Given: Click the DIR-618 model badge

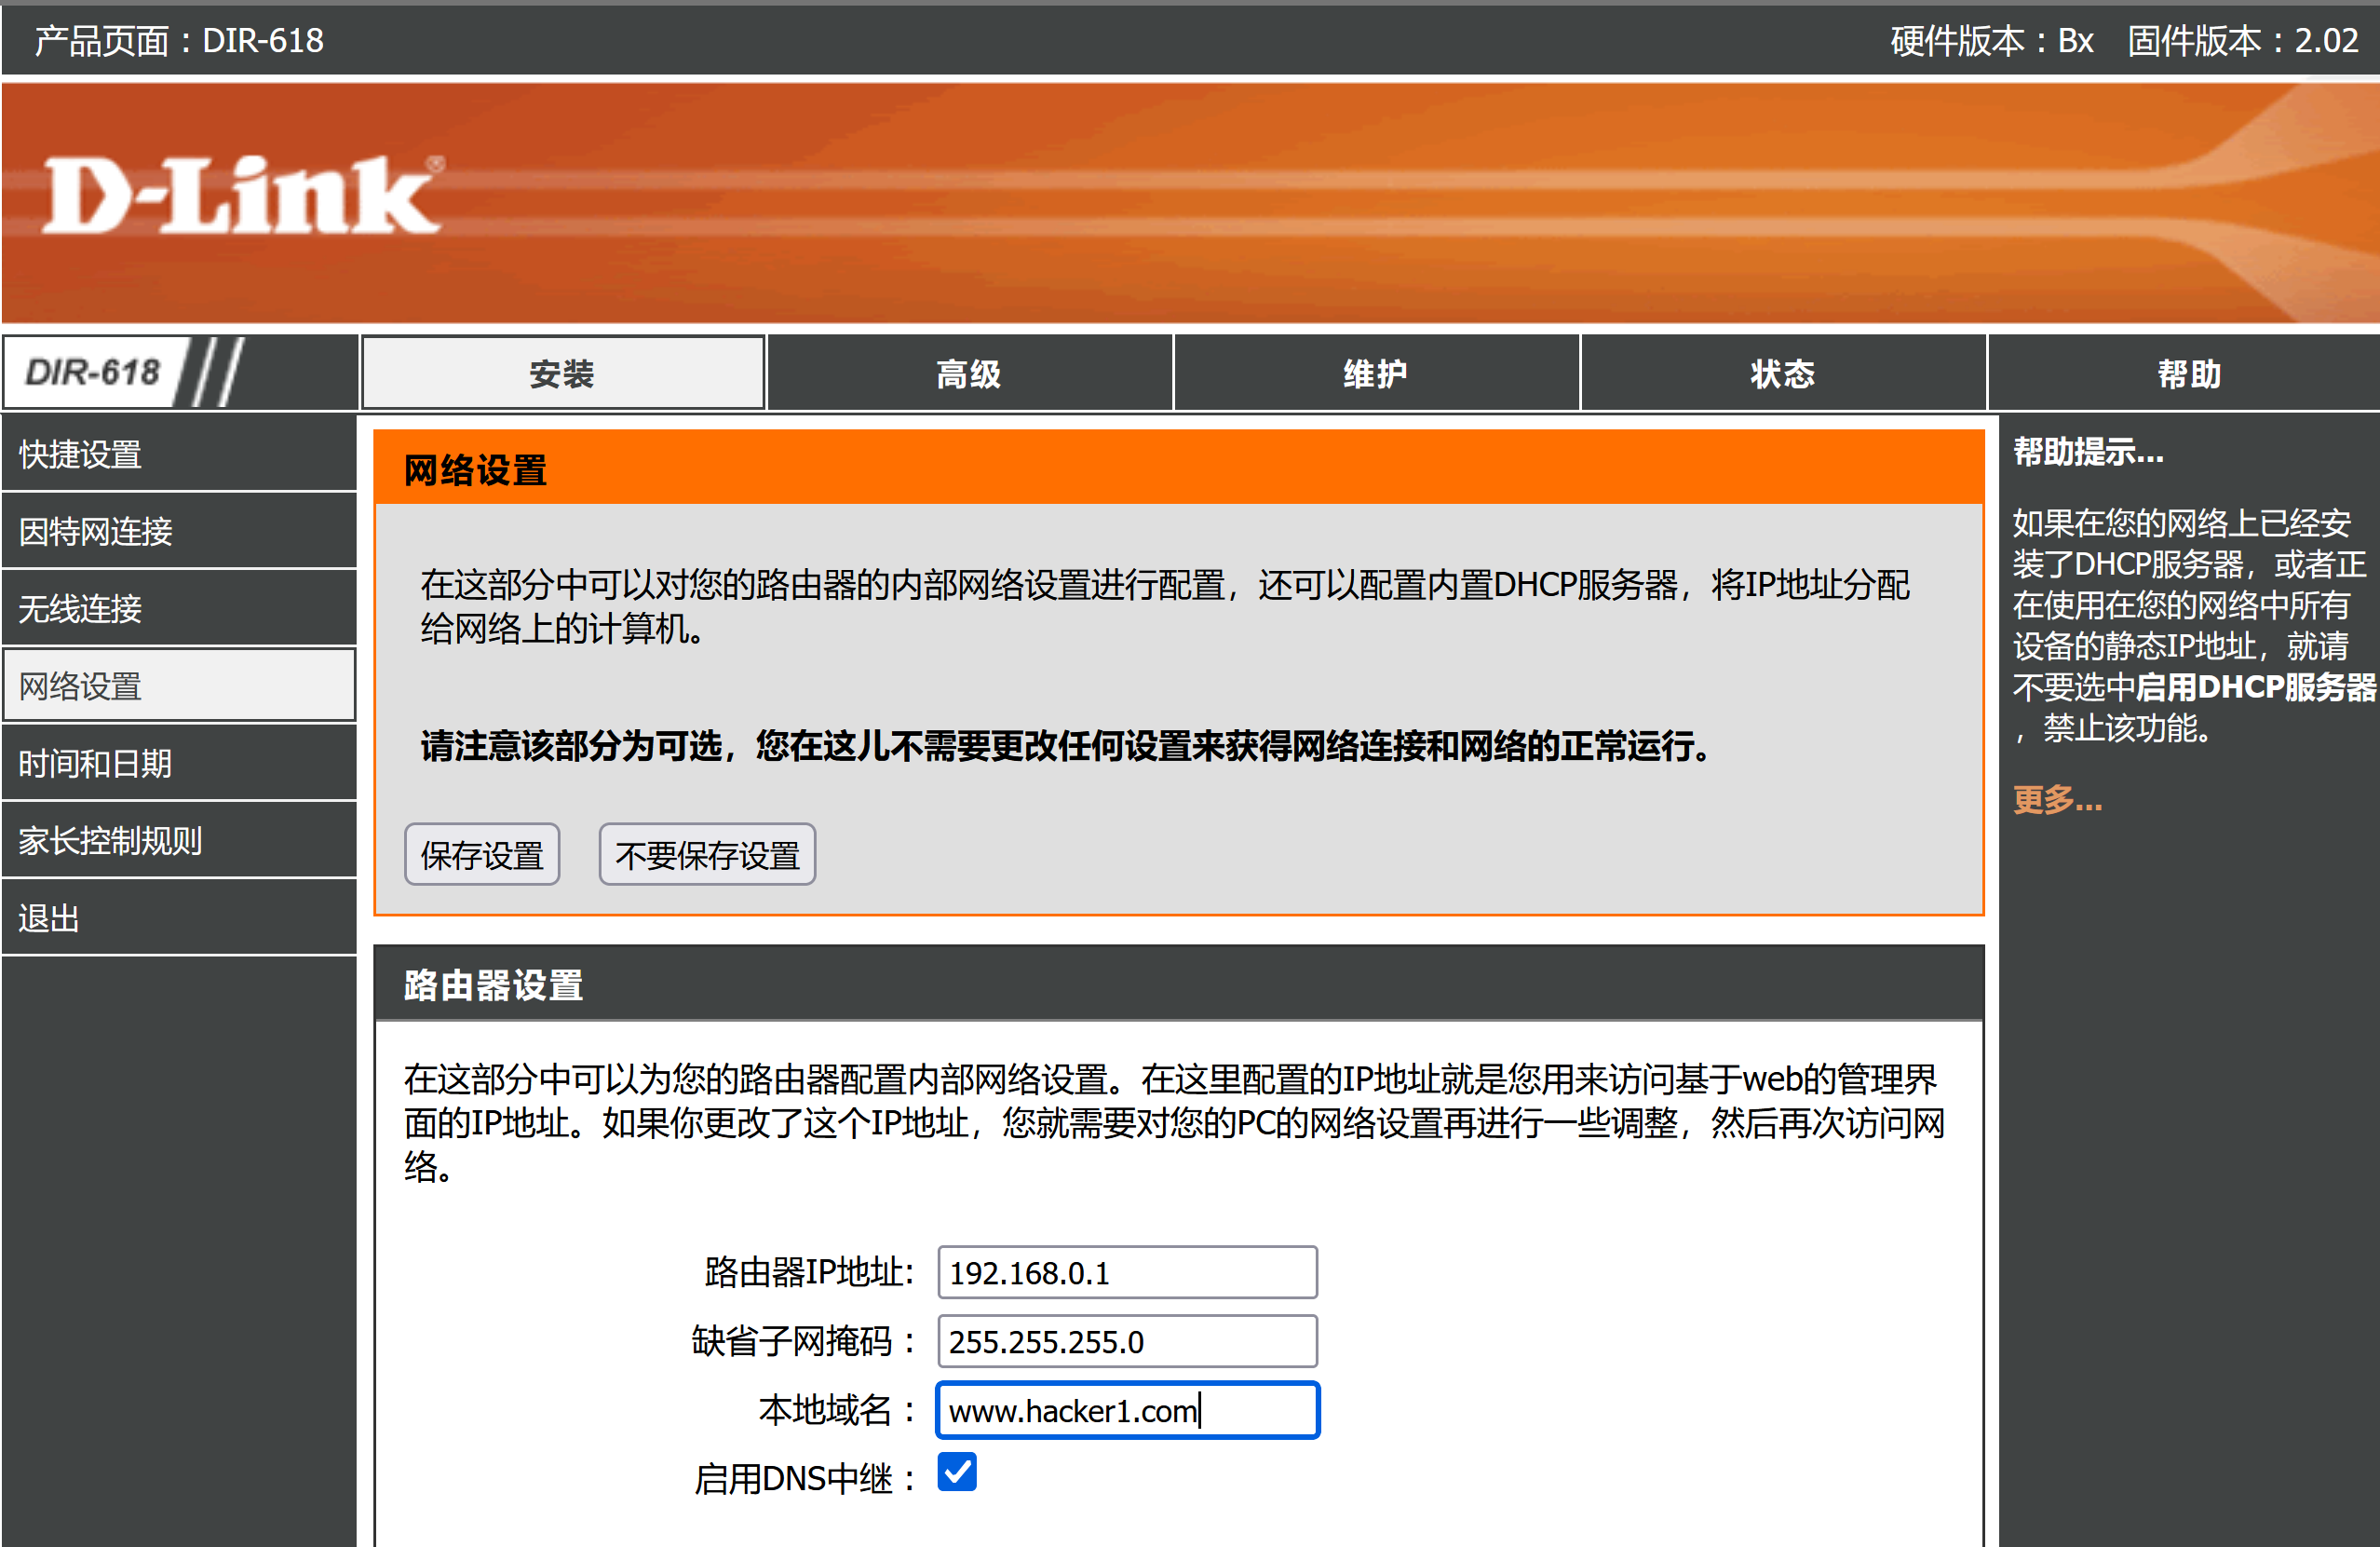Looking at the screenshot, I should click(93, 372).
